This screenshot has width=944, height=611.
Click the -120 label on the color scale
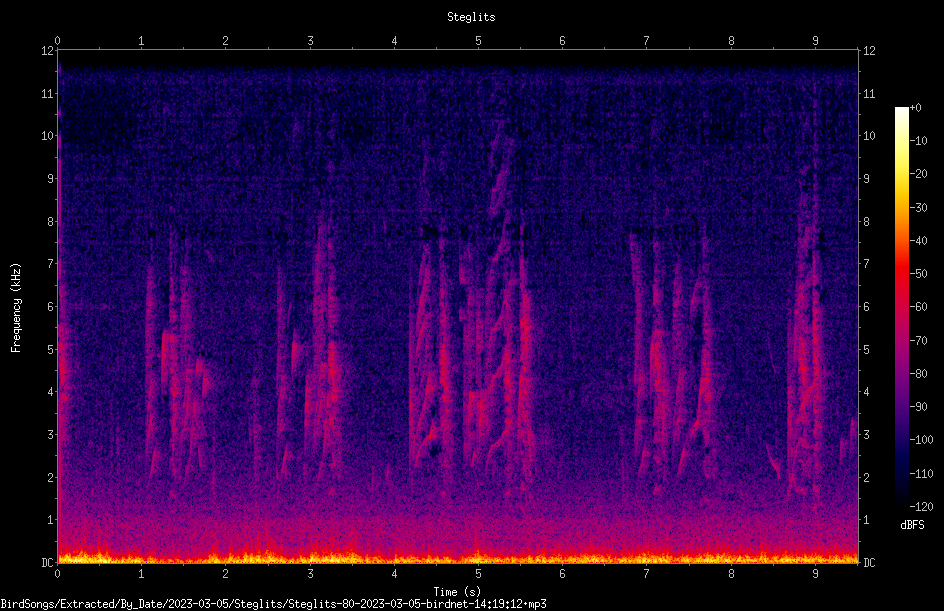point(921,506)
